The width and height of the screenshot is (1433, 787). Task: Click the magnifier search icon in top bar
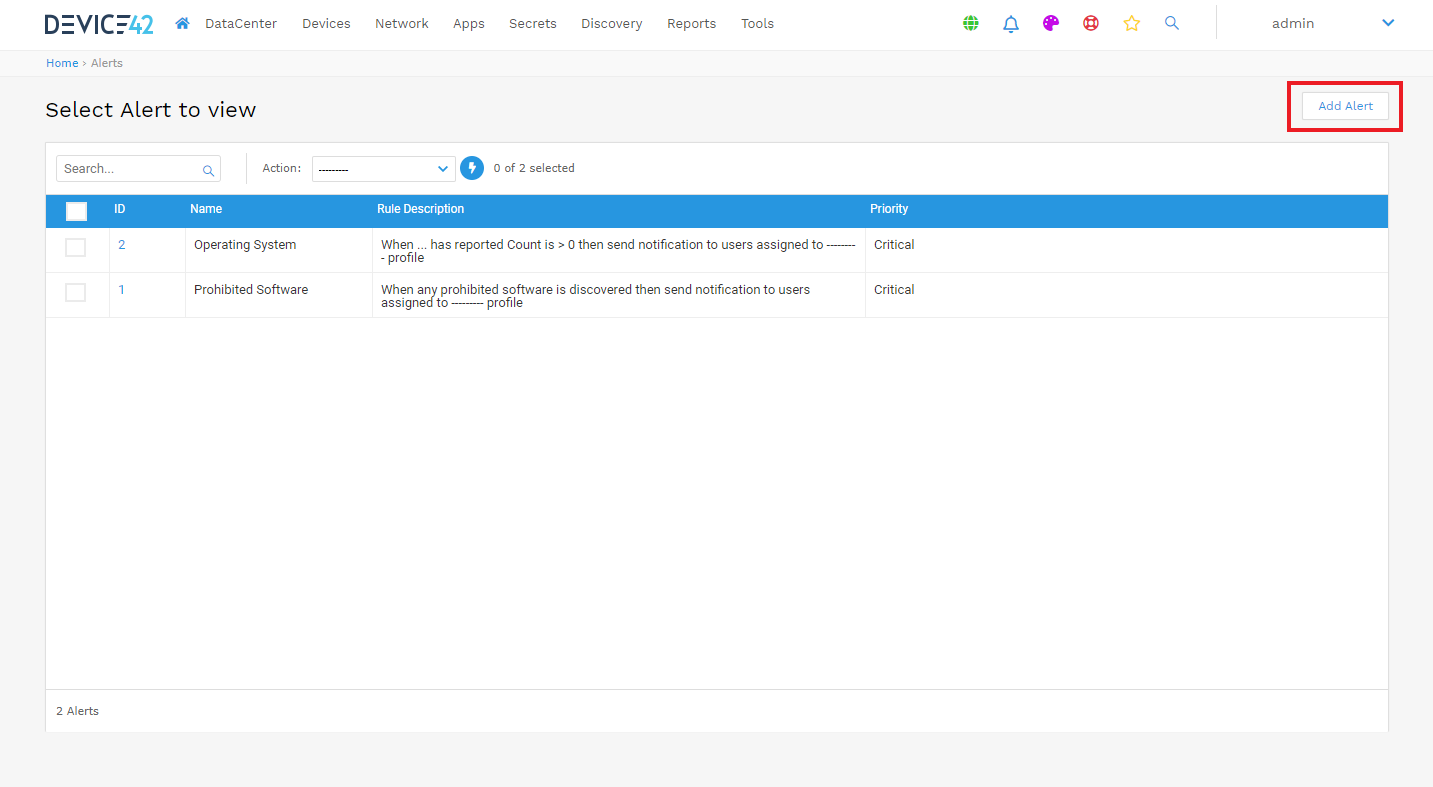[1172, 23]
